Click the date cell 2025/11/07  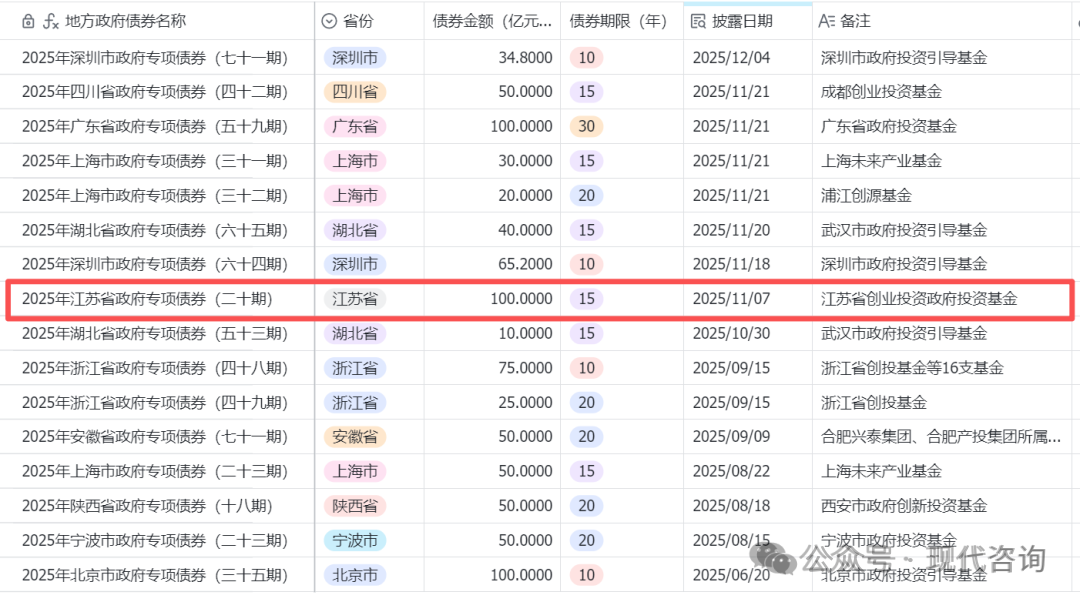point(748,299)
